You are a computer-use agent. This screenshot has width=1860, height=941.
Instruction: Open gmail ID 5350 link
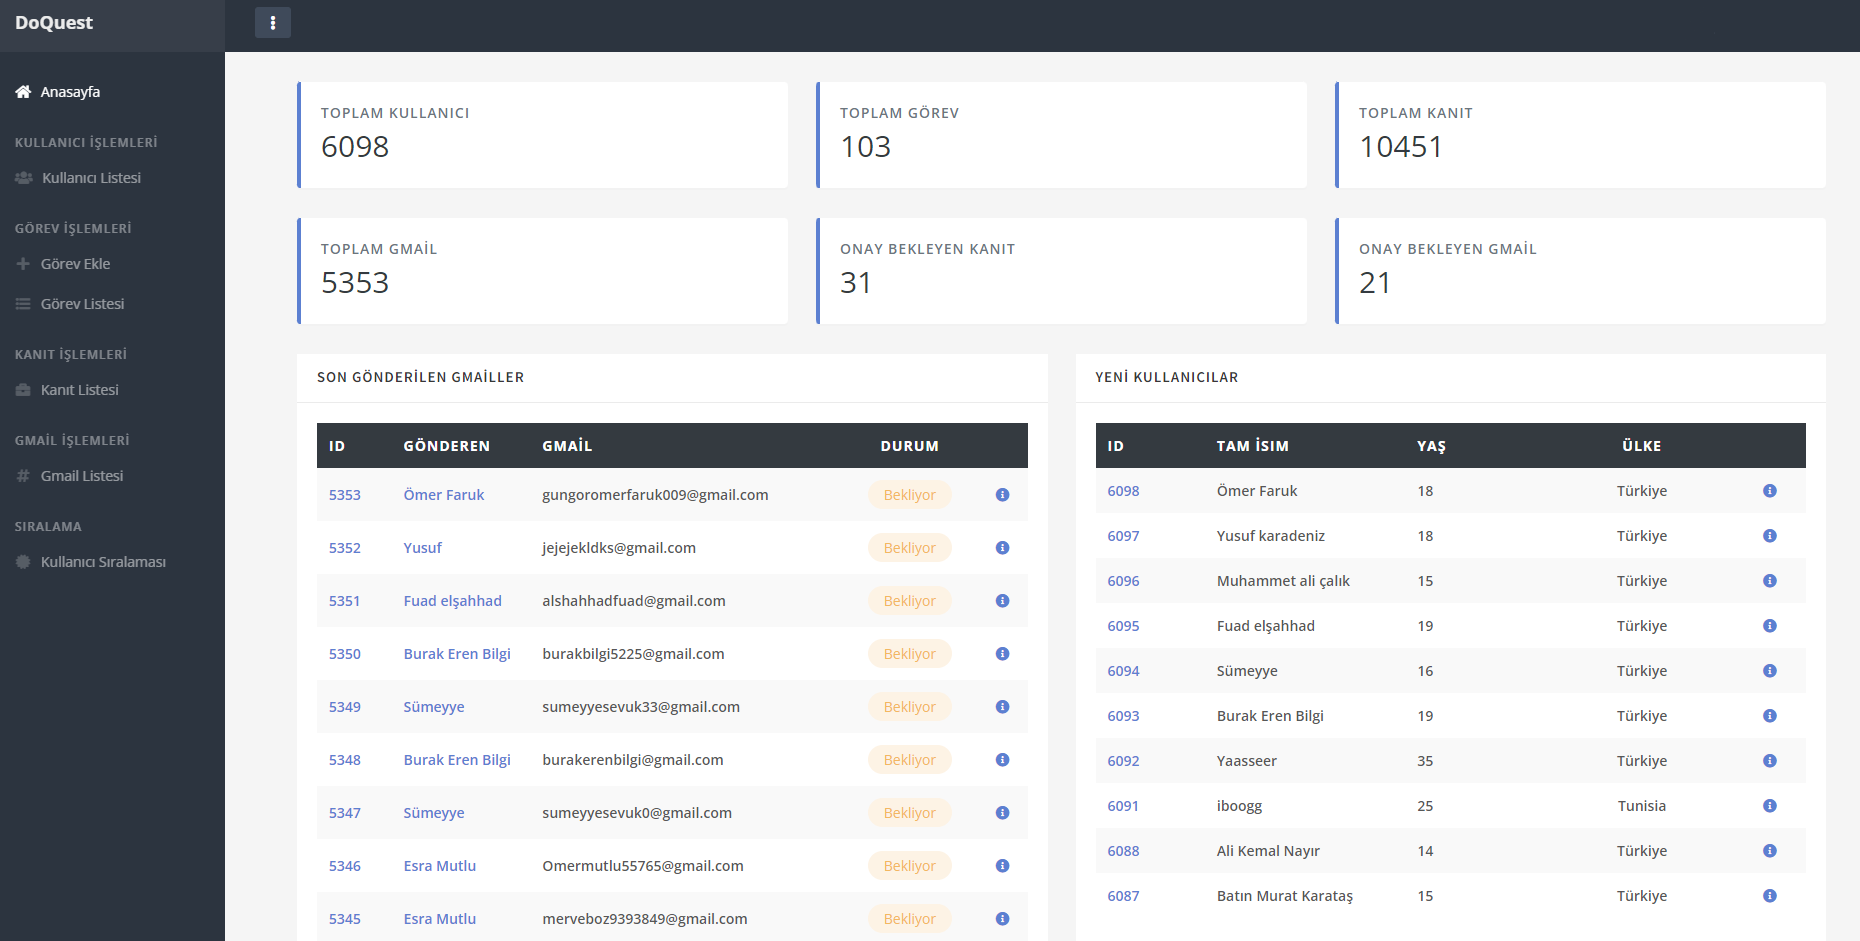tap(344, 654)
